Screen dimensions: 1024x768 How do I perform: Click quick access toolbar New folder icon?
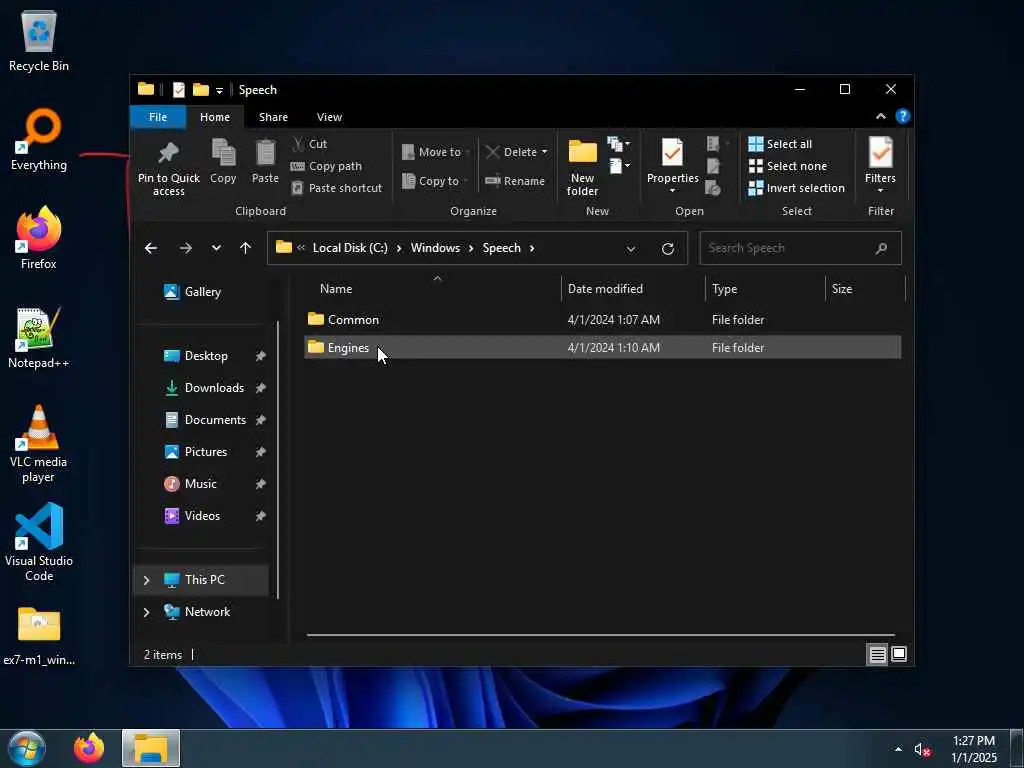click(201, 89)
